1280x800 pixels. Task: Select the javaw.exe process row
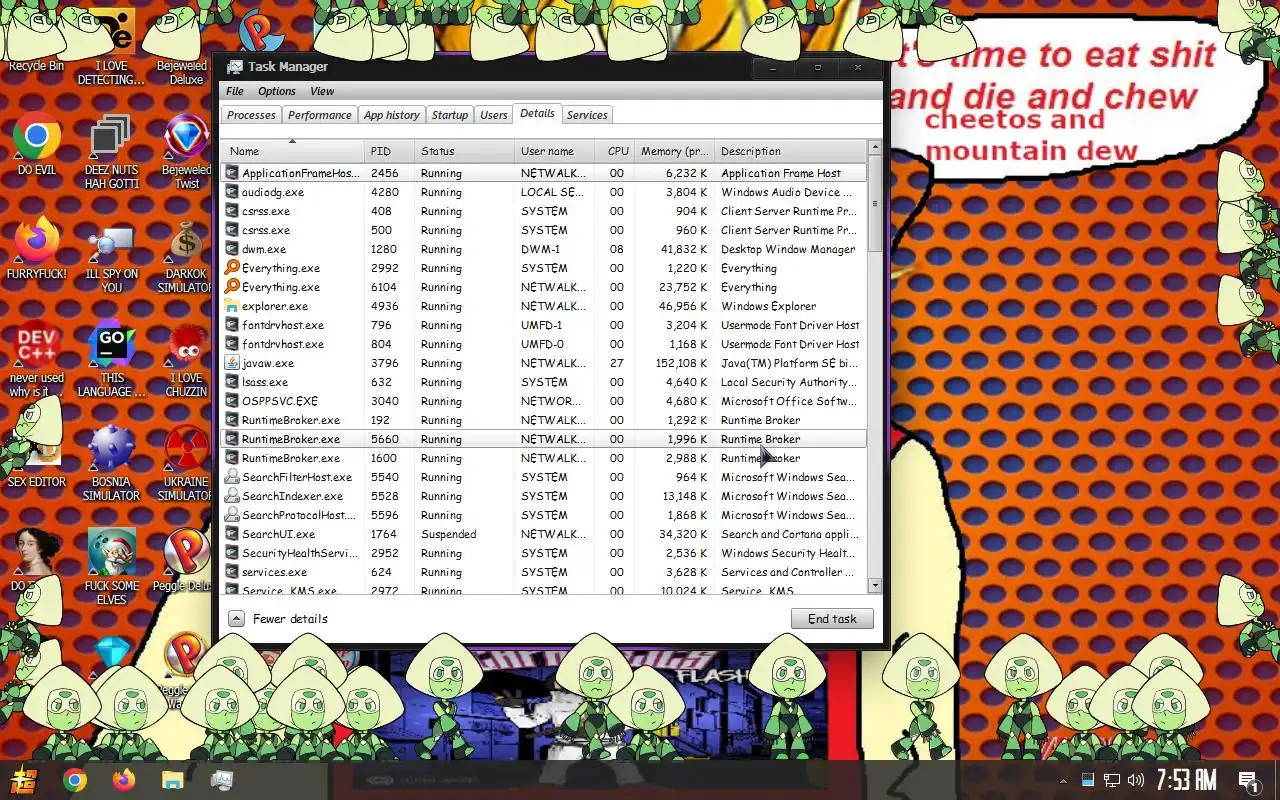click(543, 363)
